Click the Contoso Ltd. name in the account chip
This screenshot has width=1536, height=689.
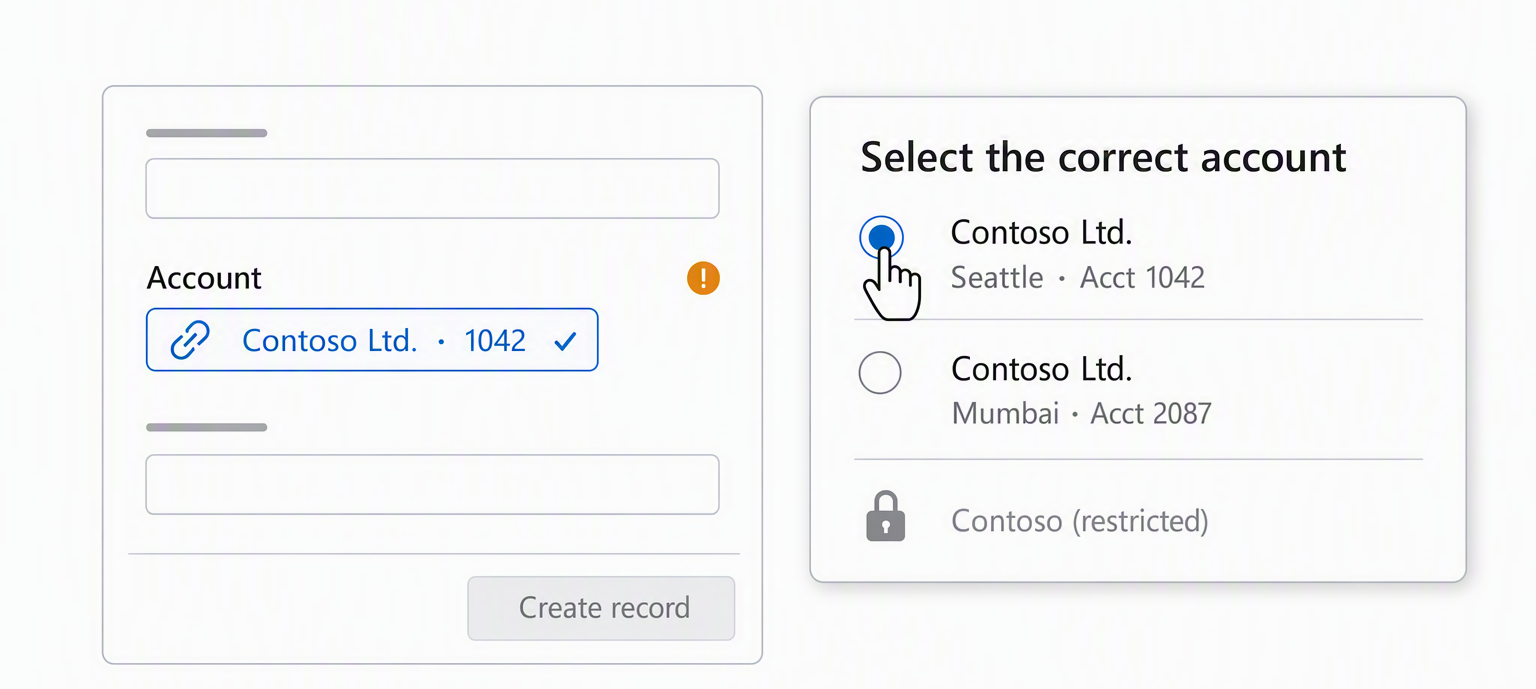click(330, 340)
